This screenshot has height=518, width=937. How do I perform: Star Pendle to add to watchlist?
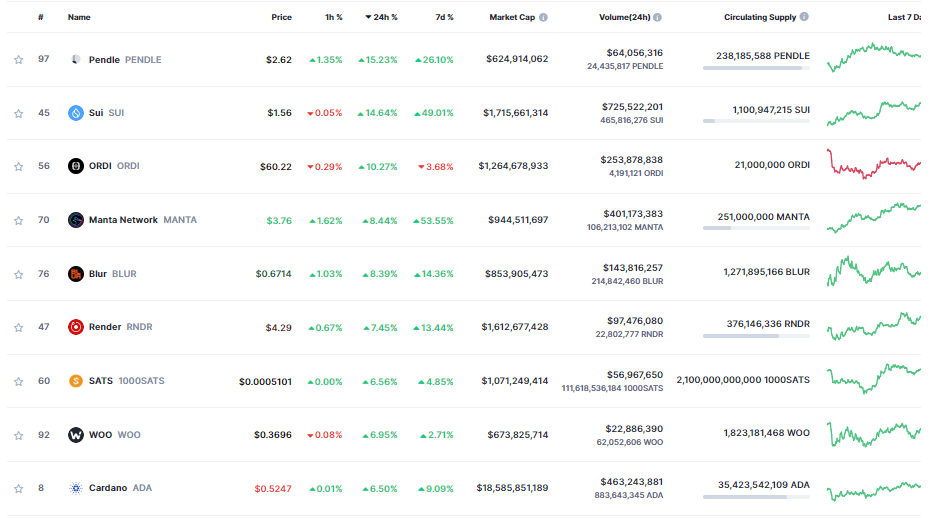pos(19,60)
